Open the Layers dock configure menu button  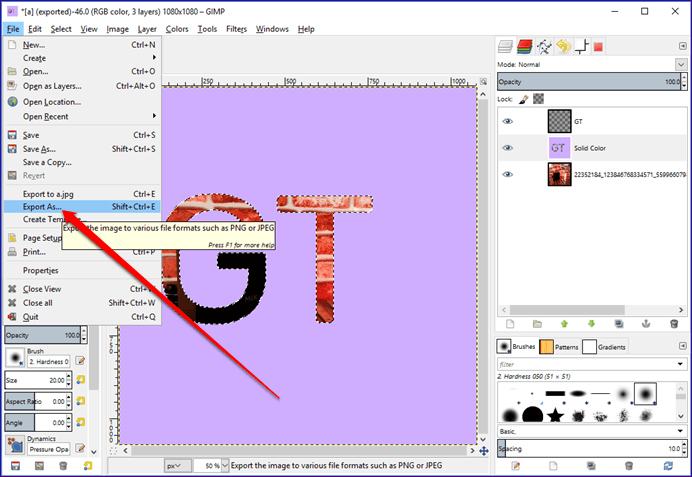pyautogui.click(x=682, y=46)
